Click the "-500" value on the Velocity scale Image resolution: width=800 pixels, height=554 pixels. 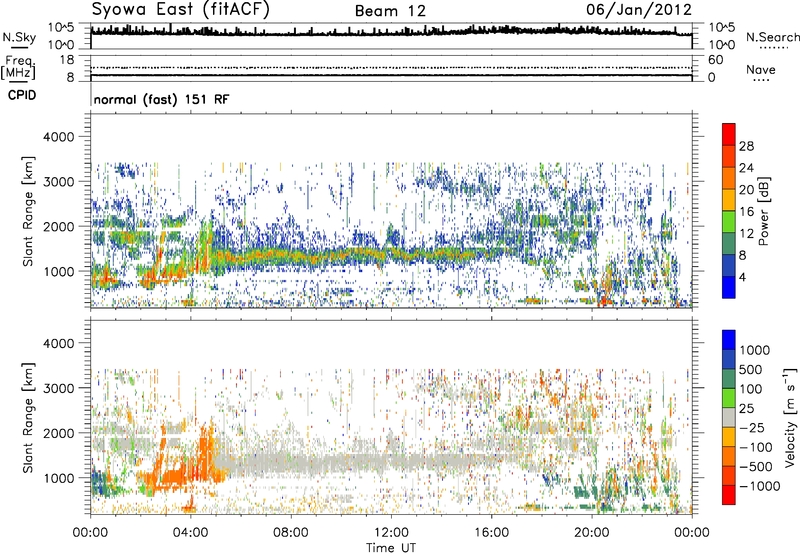pos(755,467)
